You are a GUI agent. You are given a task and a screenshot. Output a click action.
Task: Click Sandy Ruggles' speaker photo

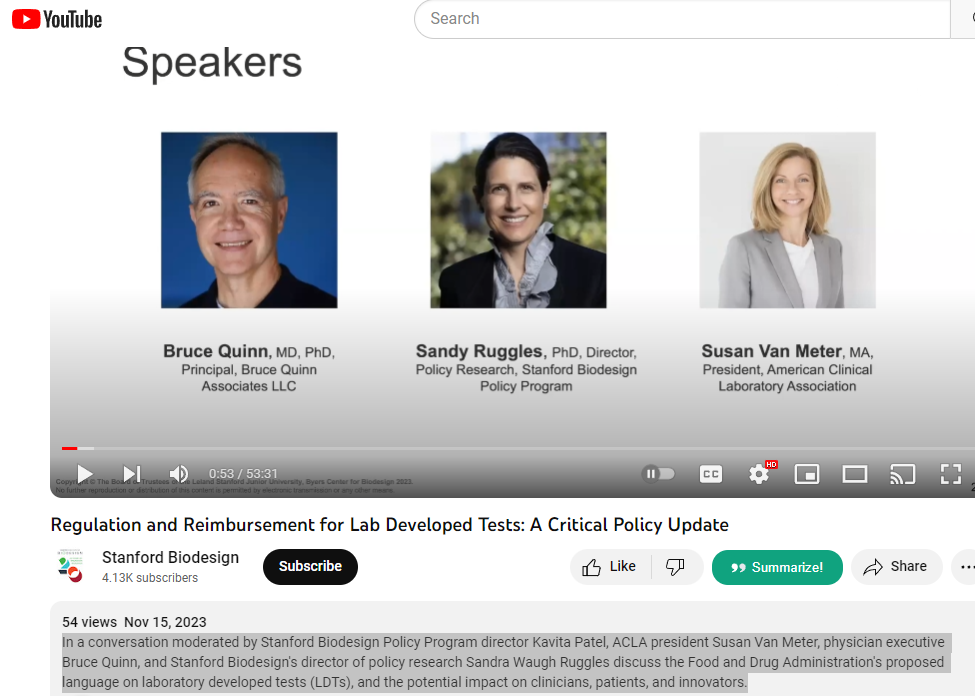[518, 220]
